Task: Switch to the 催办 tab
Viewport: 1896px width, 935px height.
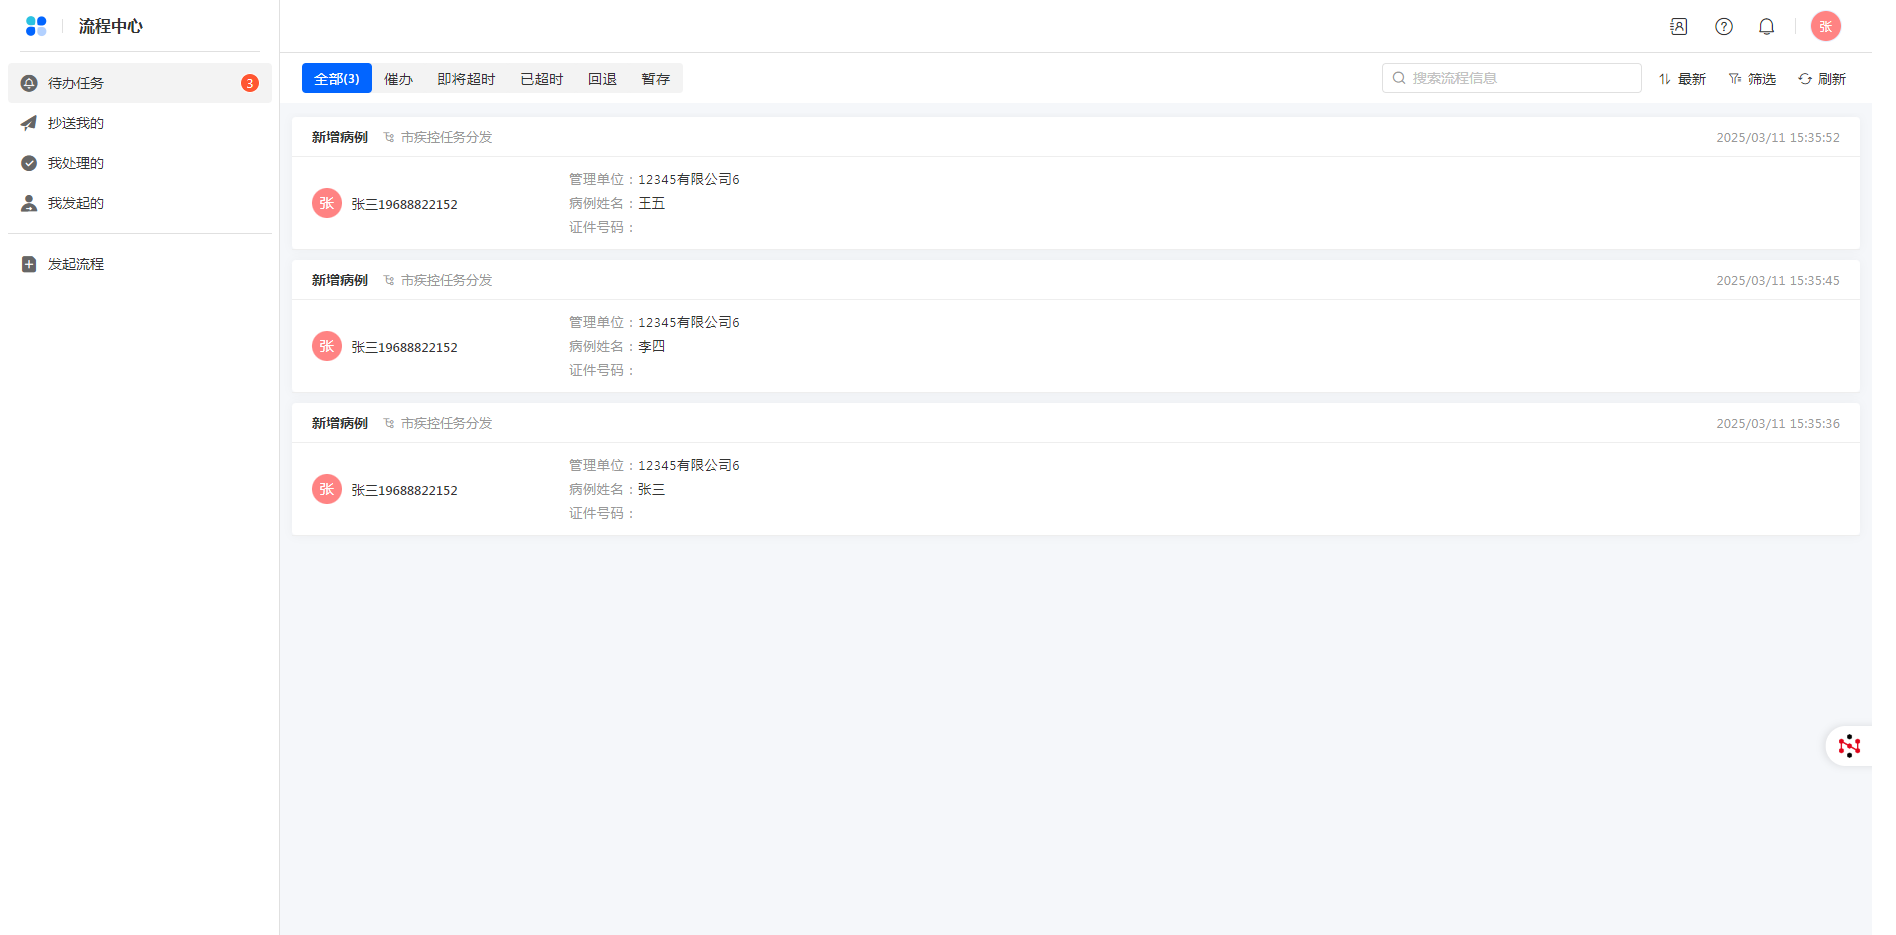Action: pos(398,79)
